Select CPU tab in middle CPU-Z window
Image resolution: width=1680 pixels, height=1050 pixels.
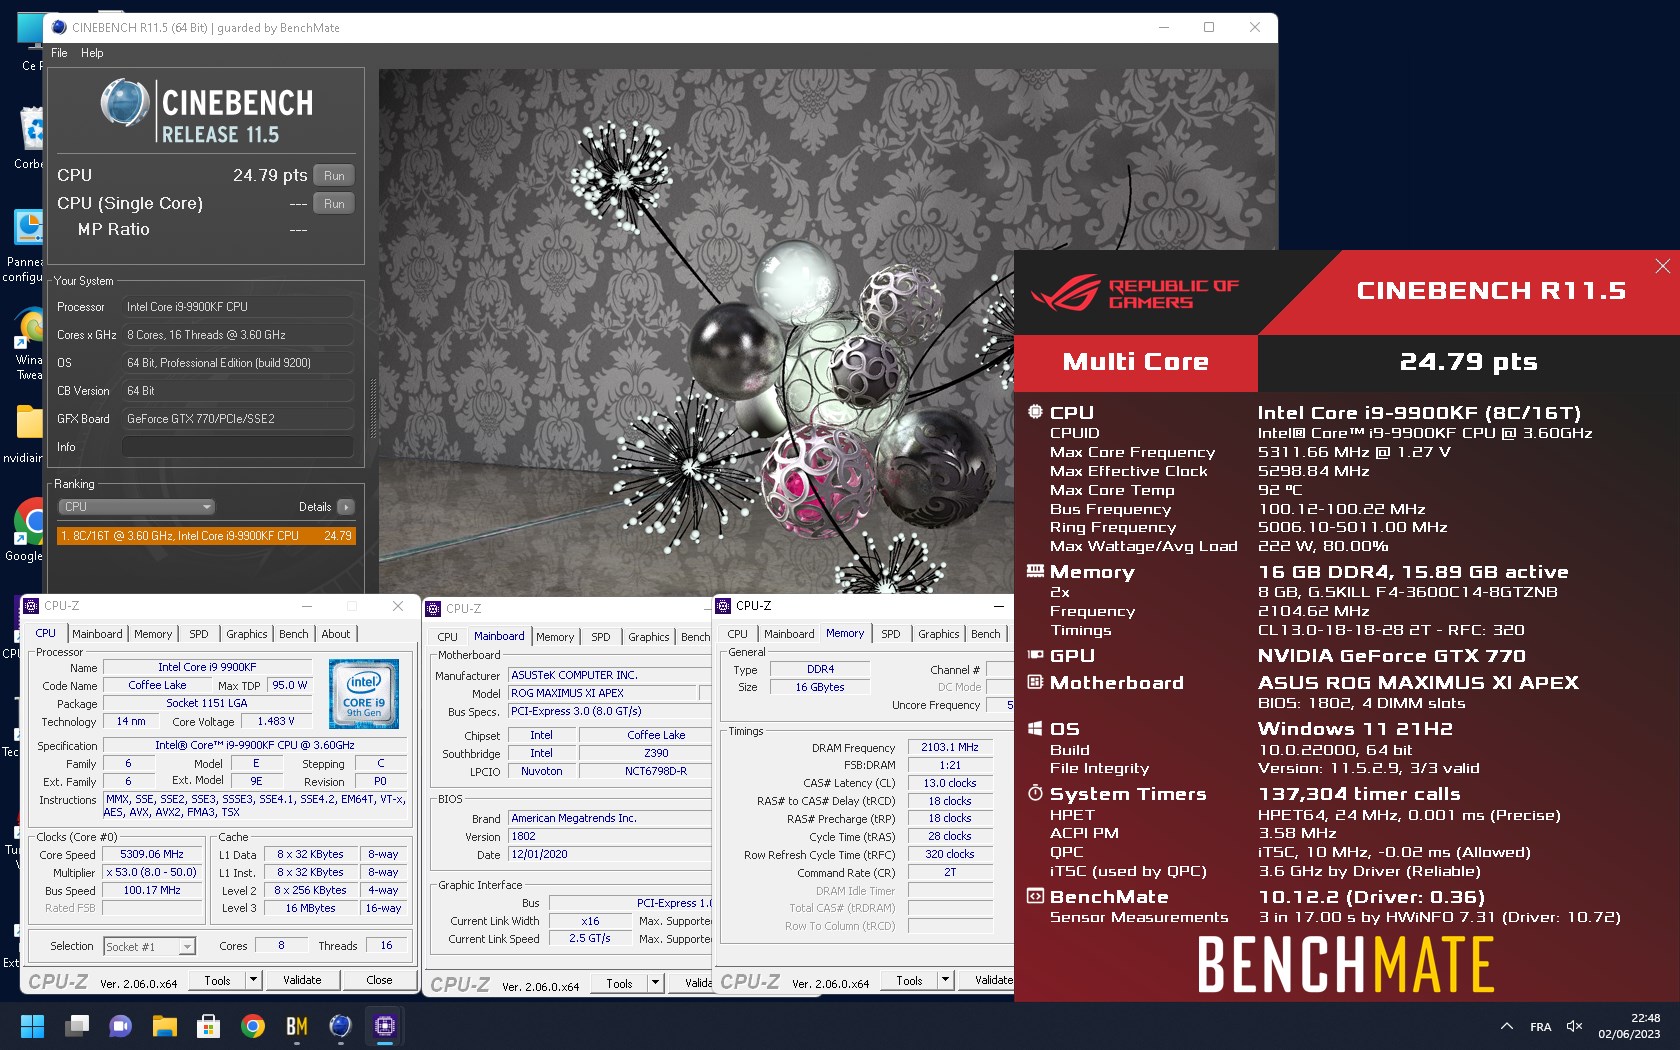[448, 637]
